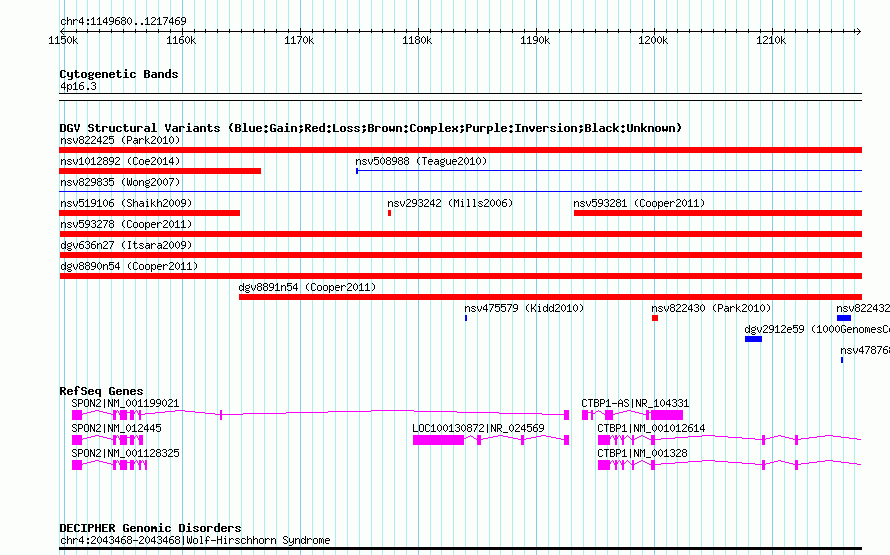Click the 1210k ruler tick label
This screenshot has height=555, width=890.
771,40
